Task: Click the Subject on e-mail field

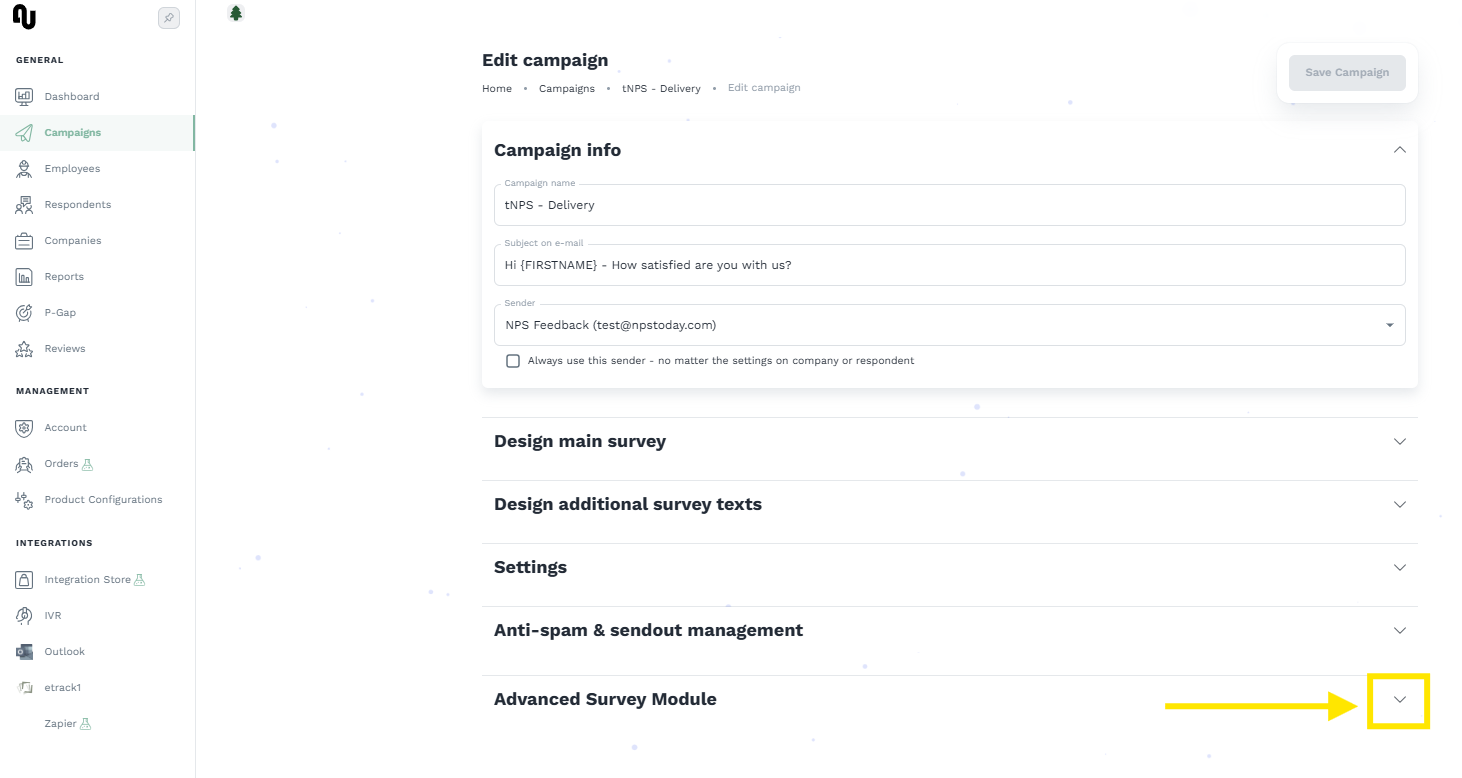Action: tap(949, 265)
